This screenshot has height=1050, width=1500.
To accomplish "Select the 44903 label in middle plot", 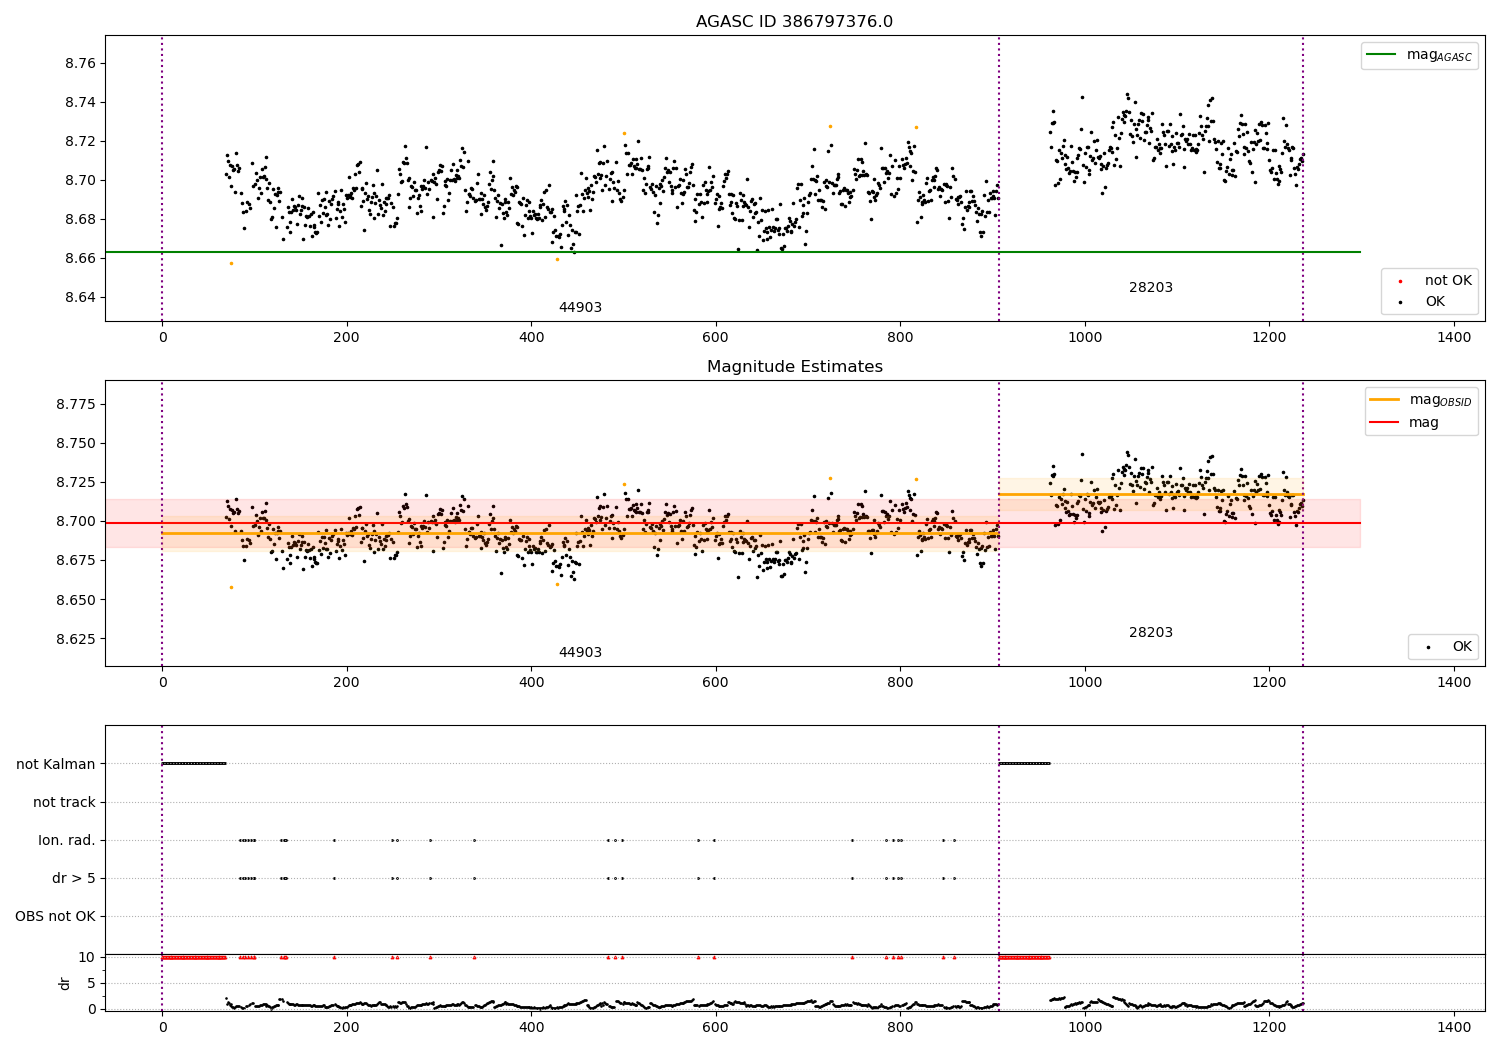I will coord(580,653).
